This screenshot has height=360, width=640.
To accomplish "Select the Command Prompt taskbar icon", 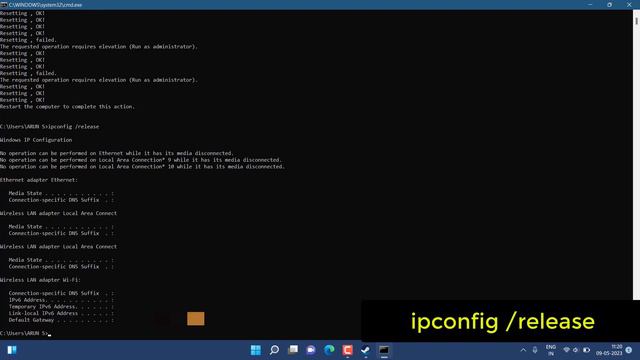I will tap(384, 350).
